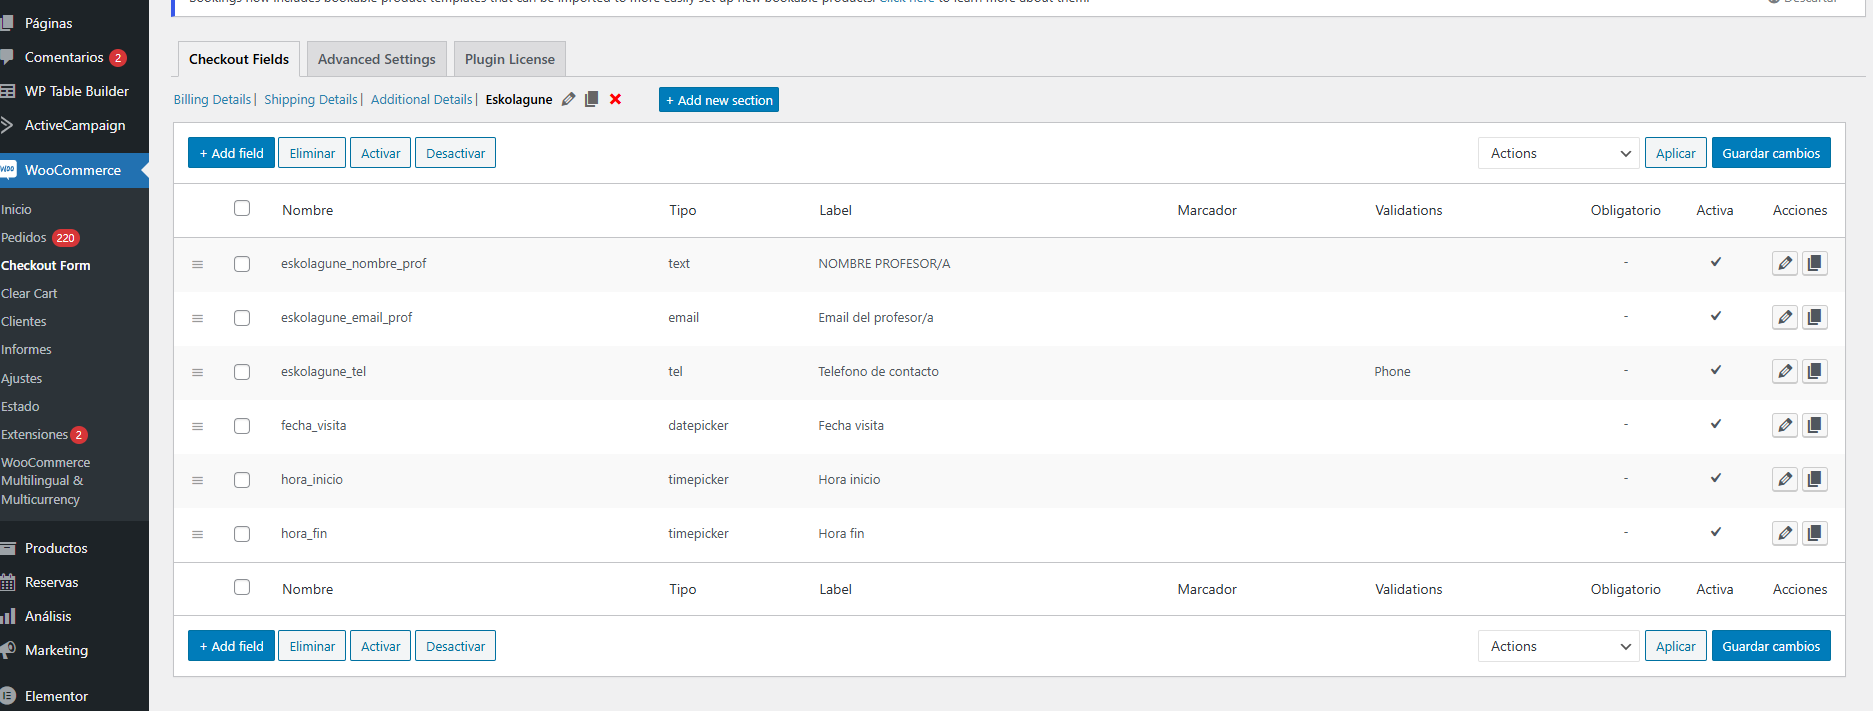Click top Desactivar button
This screenshot has height=711, width=1873.
(x=455, y=153)
